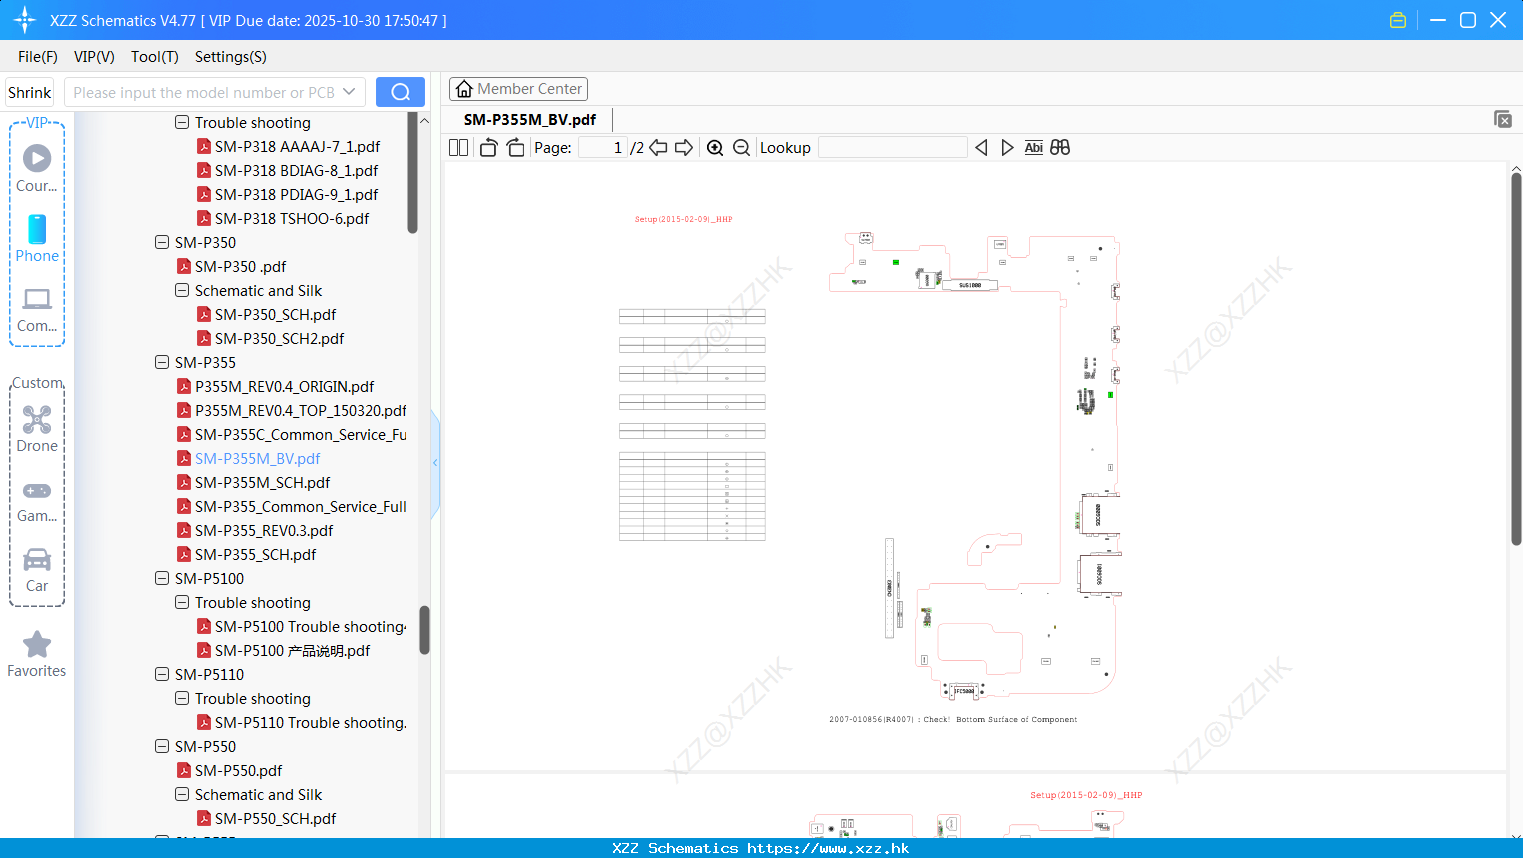
Task: Find previous lookup result triangle
Action: point(981,148)
